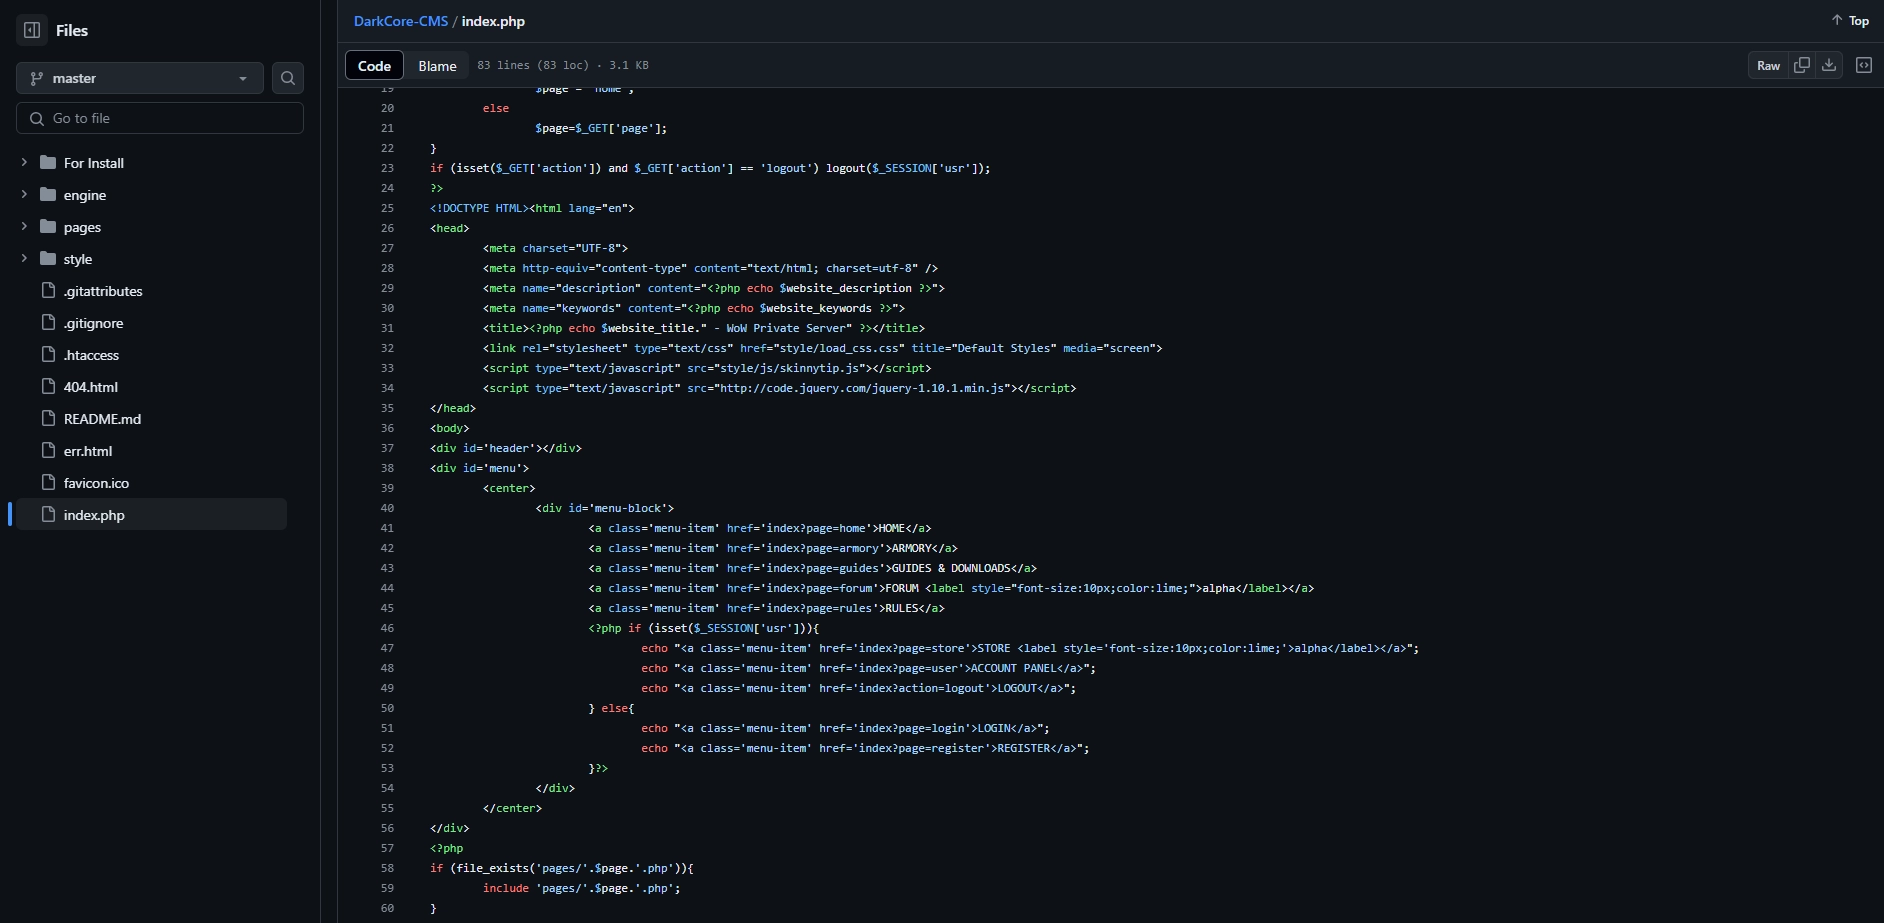
Task: Click the Raw button
Action: 1768,65
